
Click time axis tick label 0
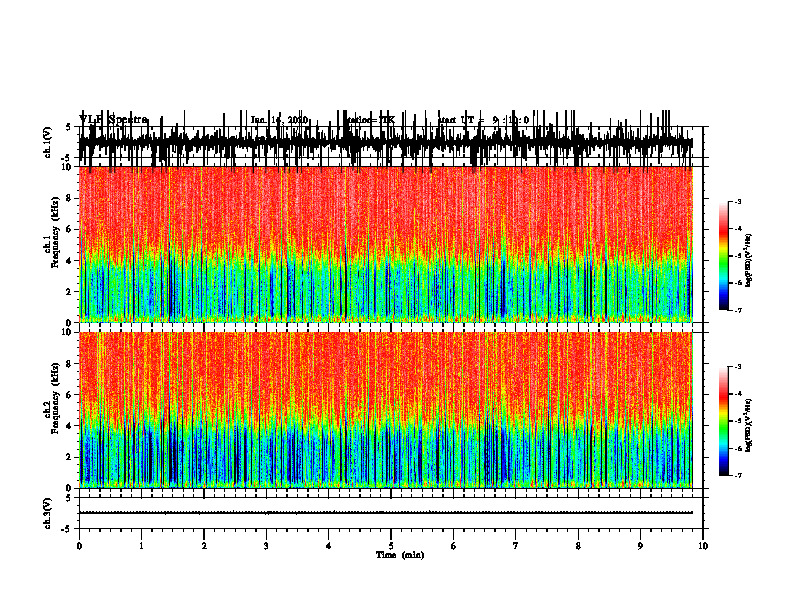click(x=79, y=546)
